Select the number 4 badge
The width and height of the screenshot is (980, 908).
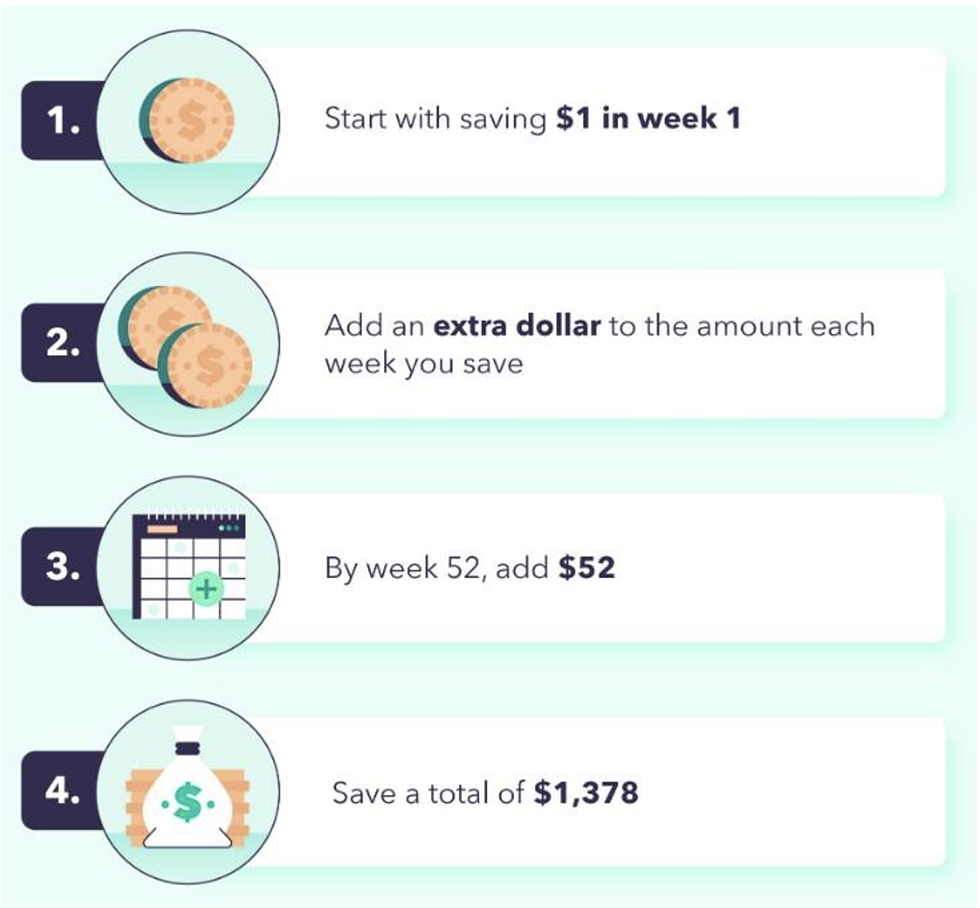pyautogui.click(x=62, y=791)
